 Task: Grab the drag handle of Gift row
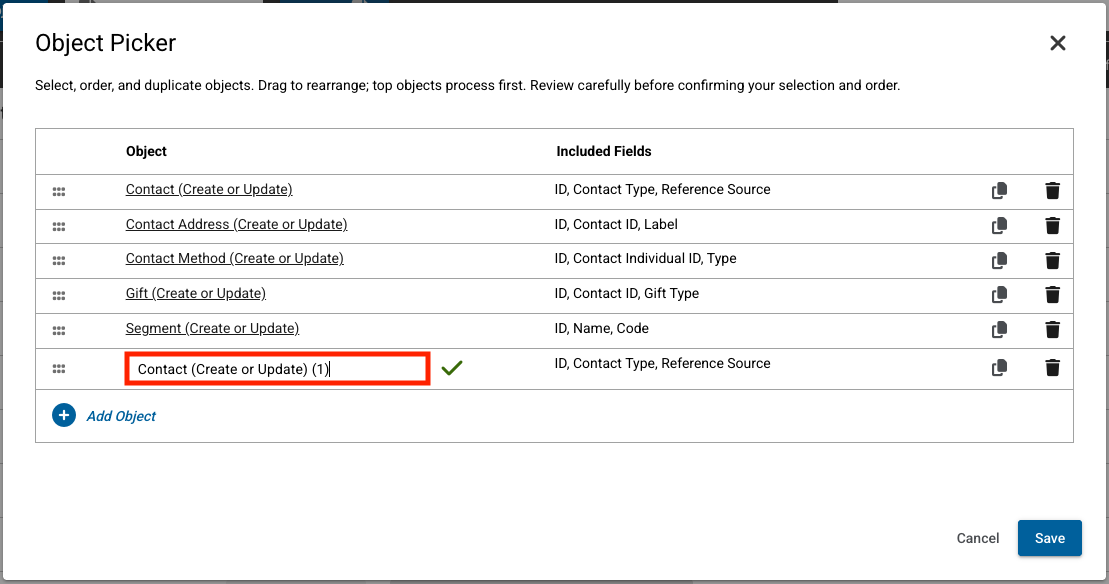(59, 296)
